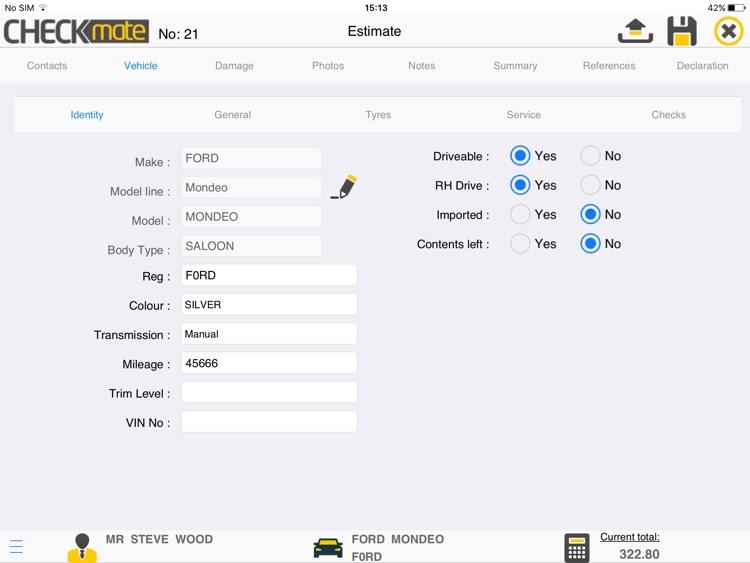Set Contents left to Yes
The image size is (750, 563).
coord(520,243)
